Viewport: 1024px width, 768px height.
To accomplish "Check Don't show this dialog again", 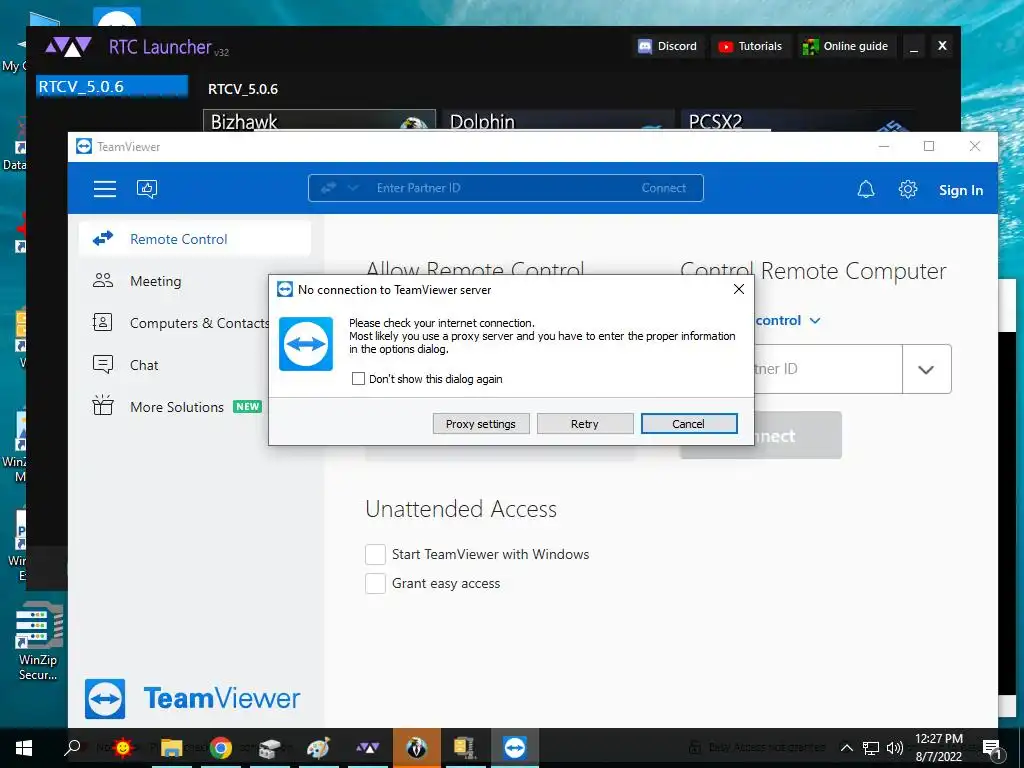I will (x=358, y=379).
